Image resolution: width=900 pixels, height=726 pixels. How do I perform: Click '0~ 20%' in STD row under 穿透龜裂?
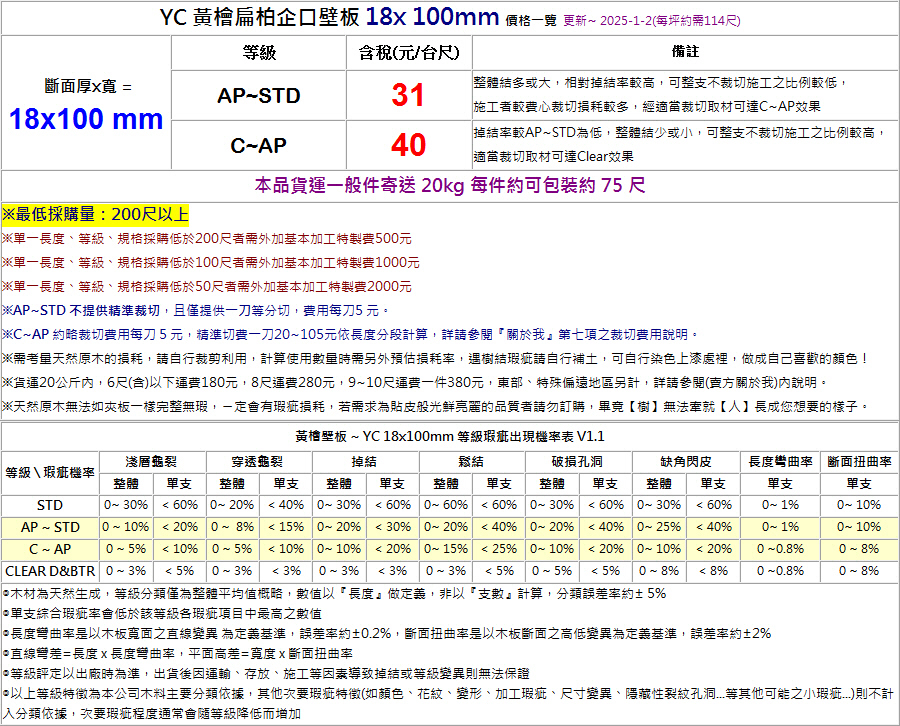pyautogui.click(x=232, y=505)
